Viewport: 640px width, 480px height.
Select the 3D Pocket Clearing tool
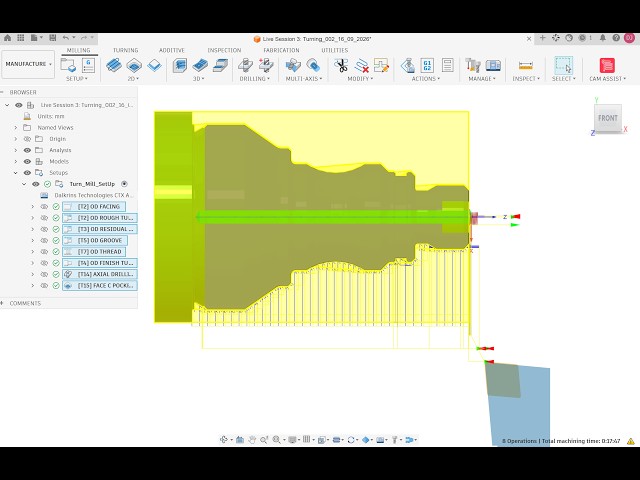200,65
